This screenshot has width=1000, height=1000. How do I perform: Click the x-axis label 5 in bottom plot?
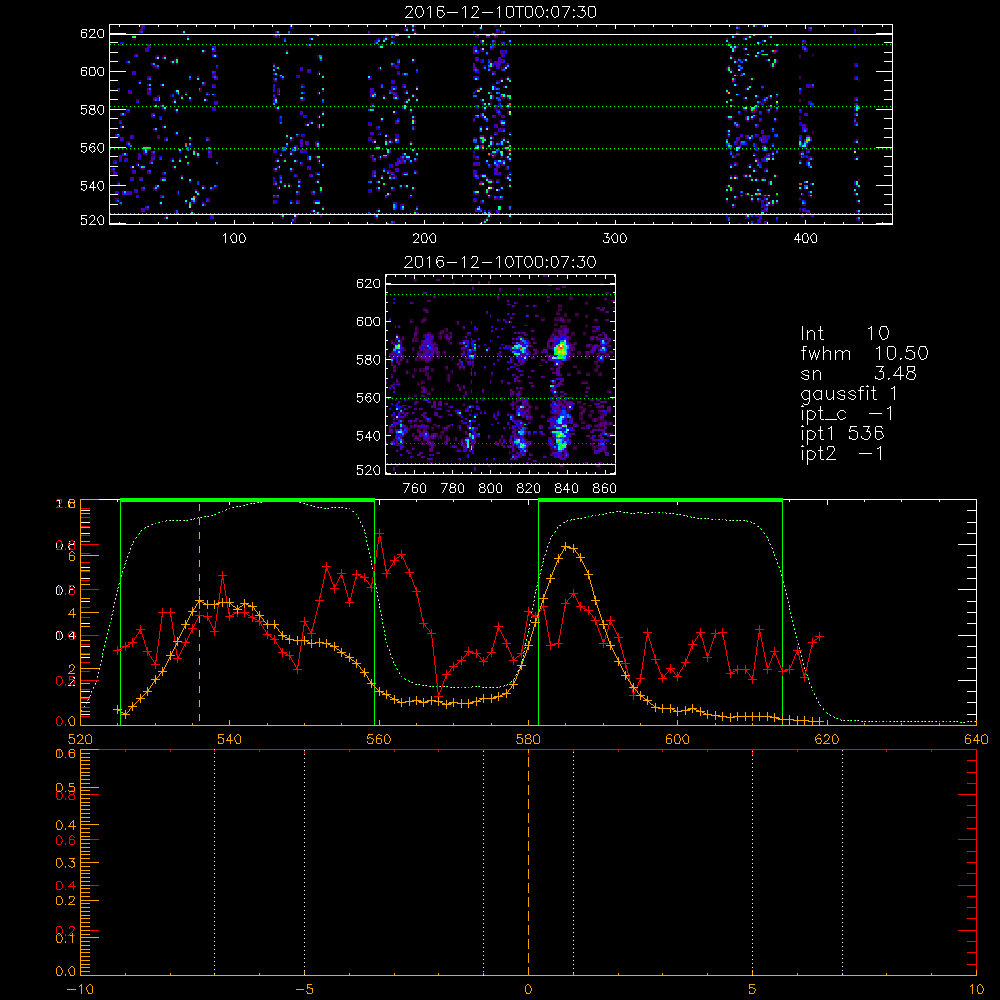(753, 990)
